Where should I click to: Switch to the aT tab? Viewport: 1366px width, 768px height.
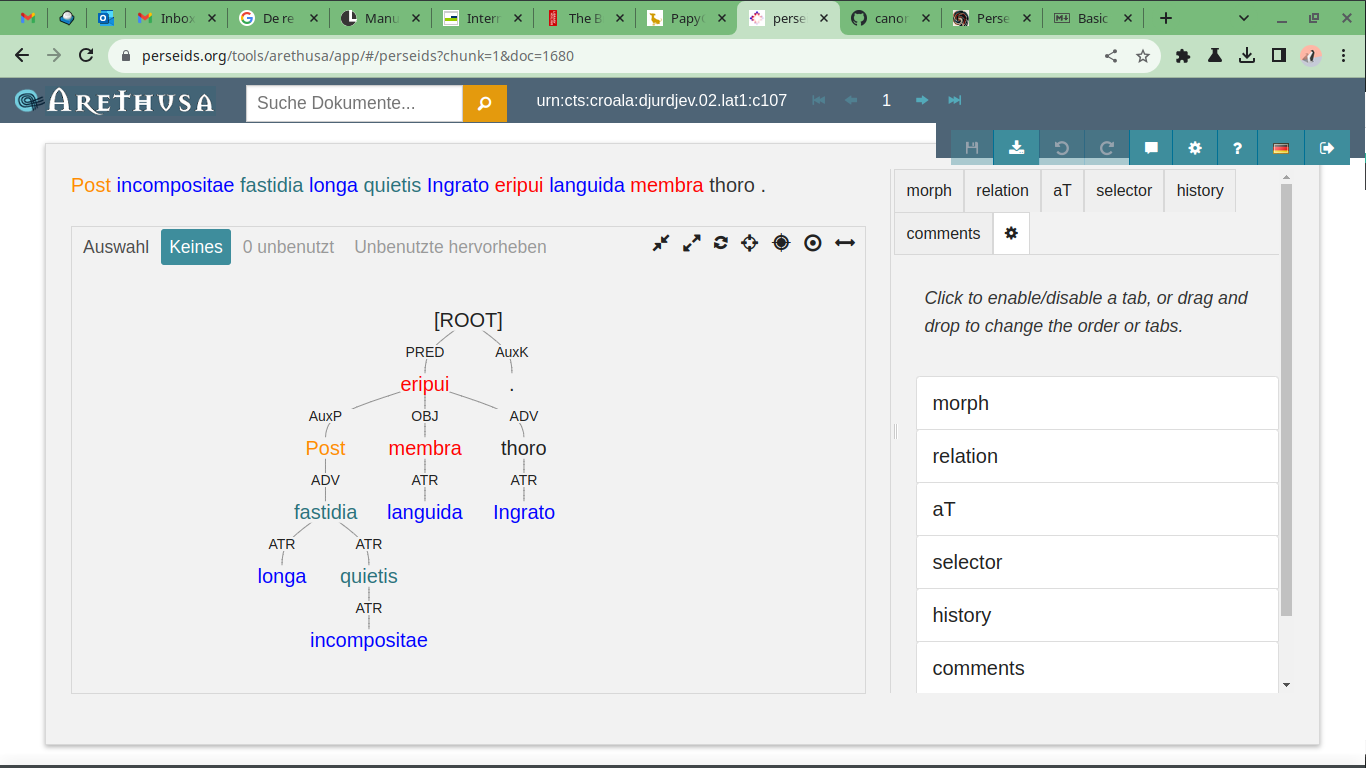point(1062,190)
